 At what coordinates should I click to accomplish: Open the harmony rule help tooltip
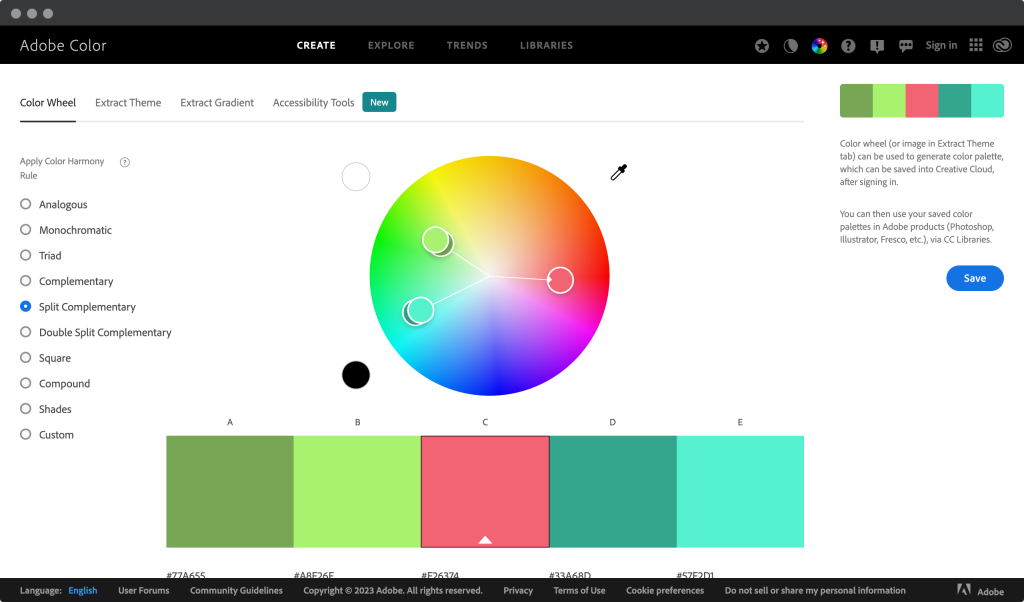click(124, 161)
